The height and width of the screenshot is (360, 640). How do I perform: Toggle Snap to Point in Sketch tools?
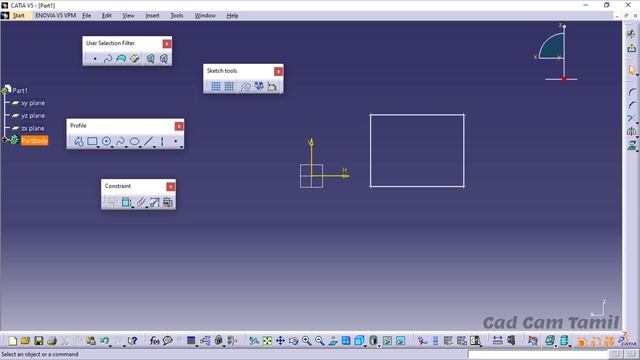click(x=229, y=86)
